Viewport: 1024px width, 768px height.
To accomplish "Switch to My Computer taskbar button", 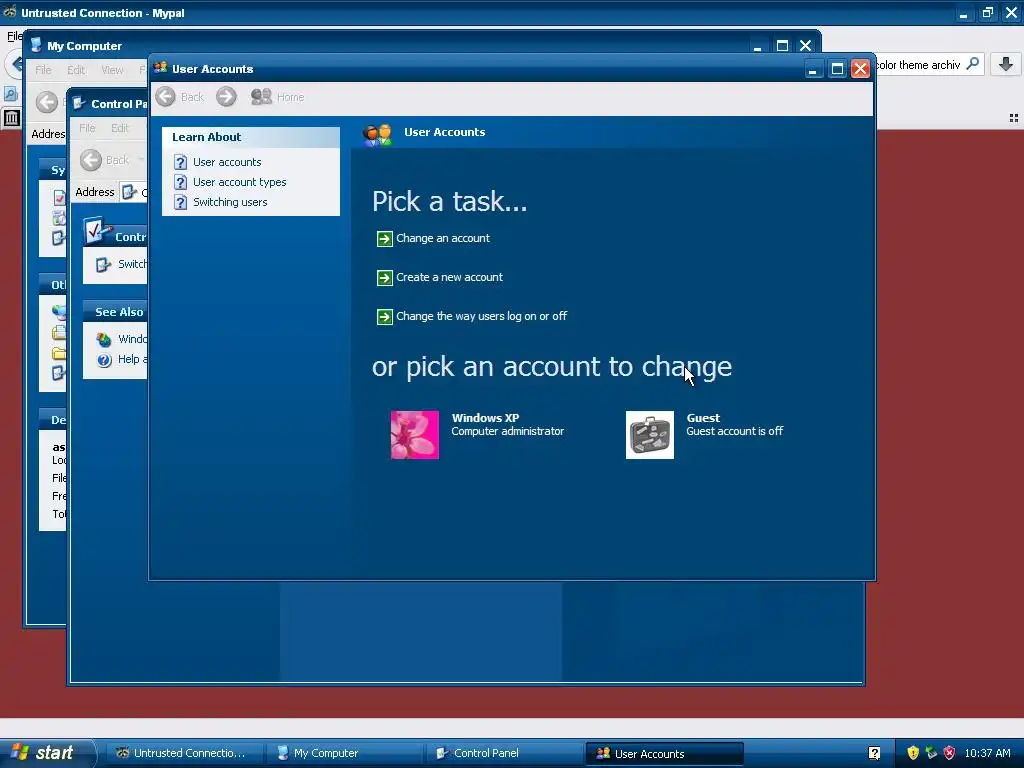I will [x=344, y=753].
